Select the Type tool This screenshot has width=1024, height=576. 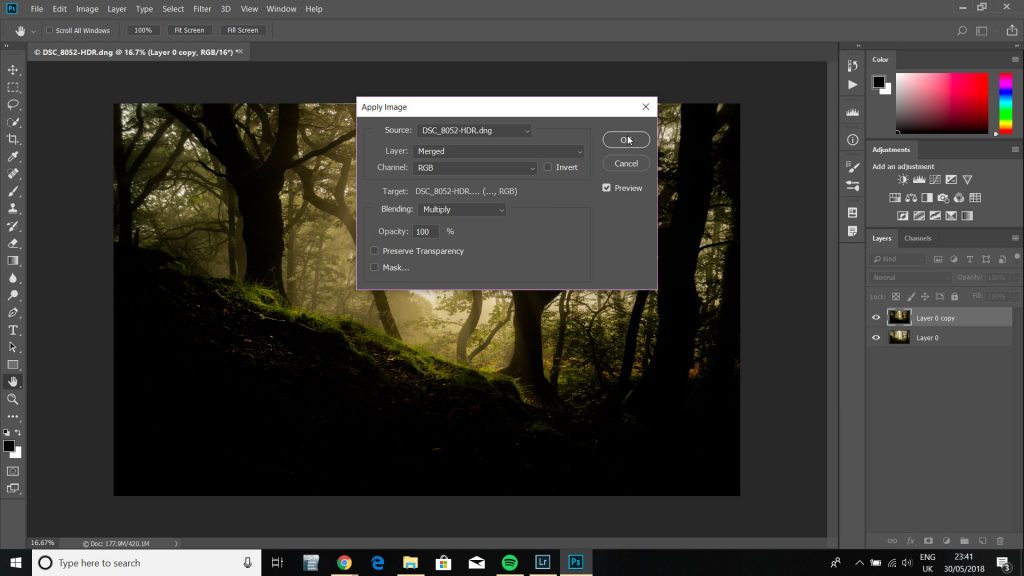tap(13, 329)
